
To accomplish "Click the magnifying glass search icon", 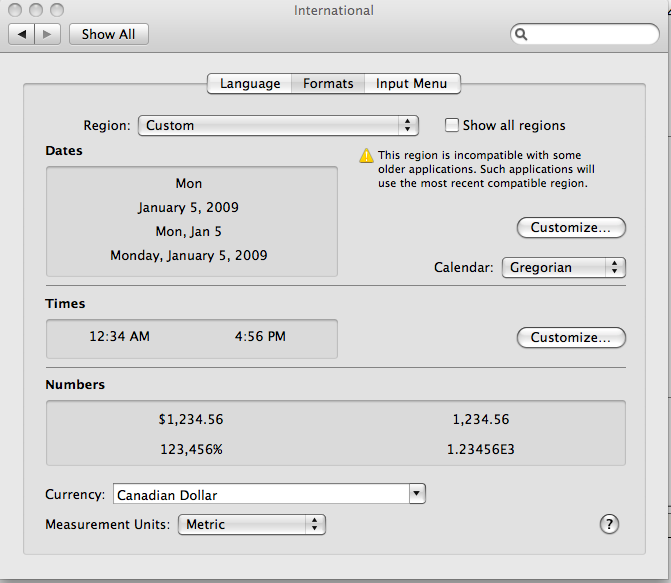I will 521,34.
